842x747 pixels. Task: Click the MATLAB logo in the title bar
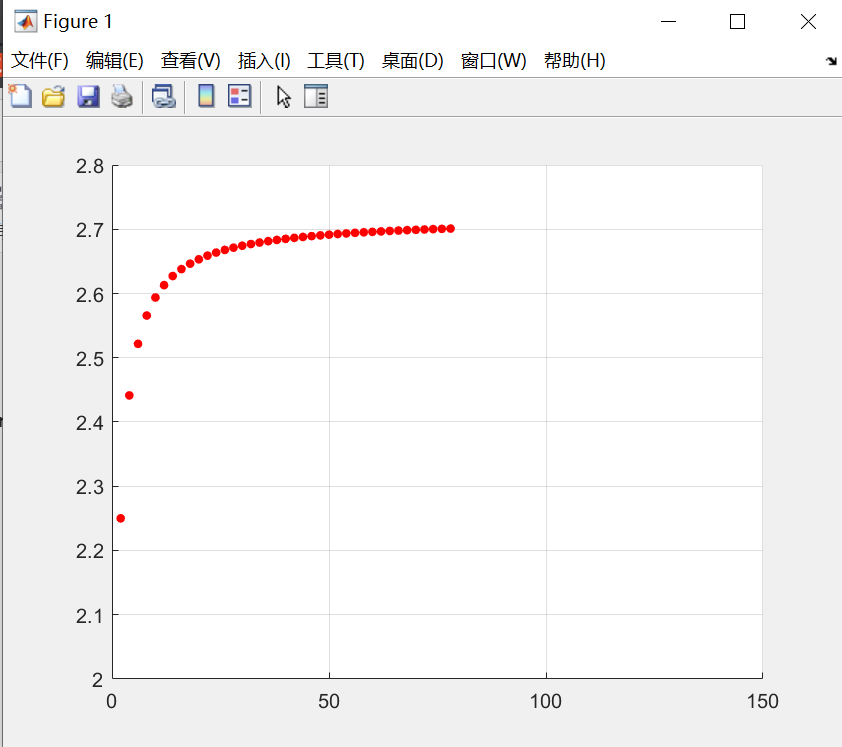[x=25, y=20]
